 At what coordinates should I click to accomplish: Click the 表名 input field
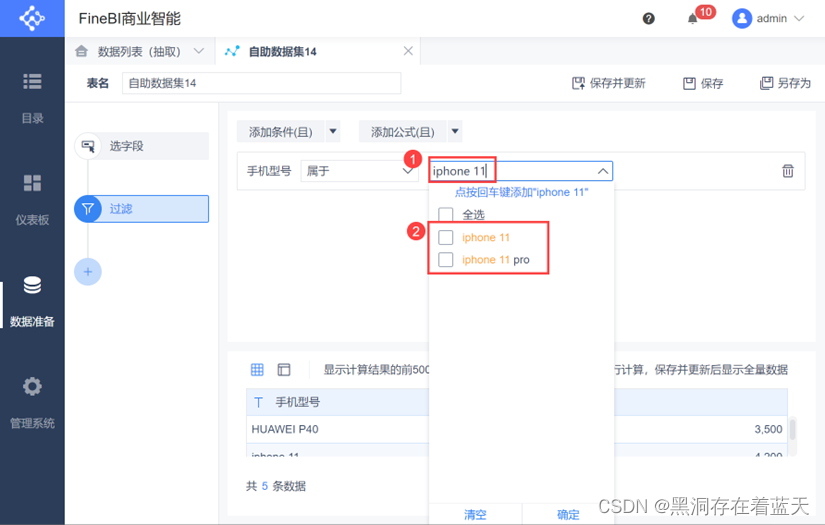click(x=261, y=83)
